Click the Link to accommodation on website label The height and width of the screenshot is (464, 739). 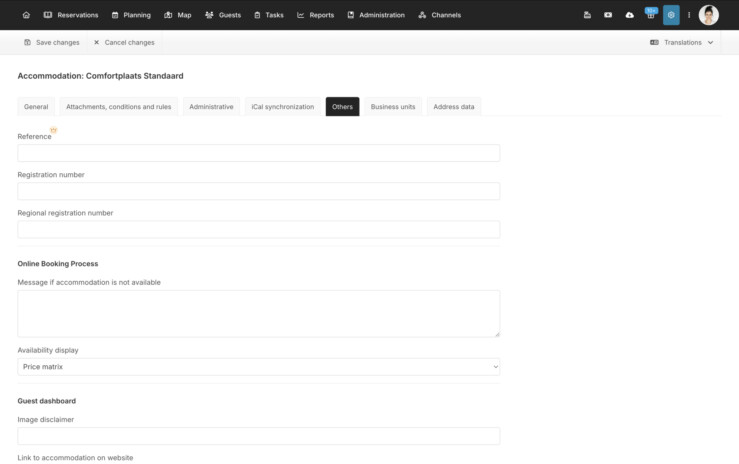tap(75, 458)
